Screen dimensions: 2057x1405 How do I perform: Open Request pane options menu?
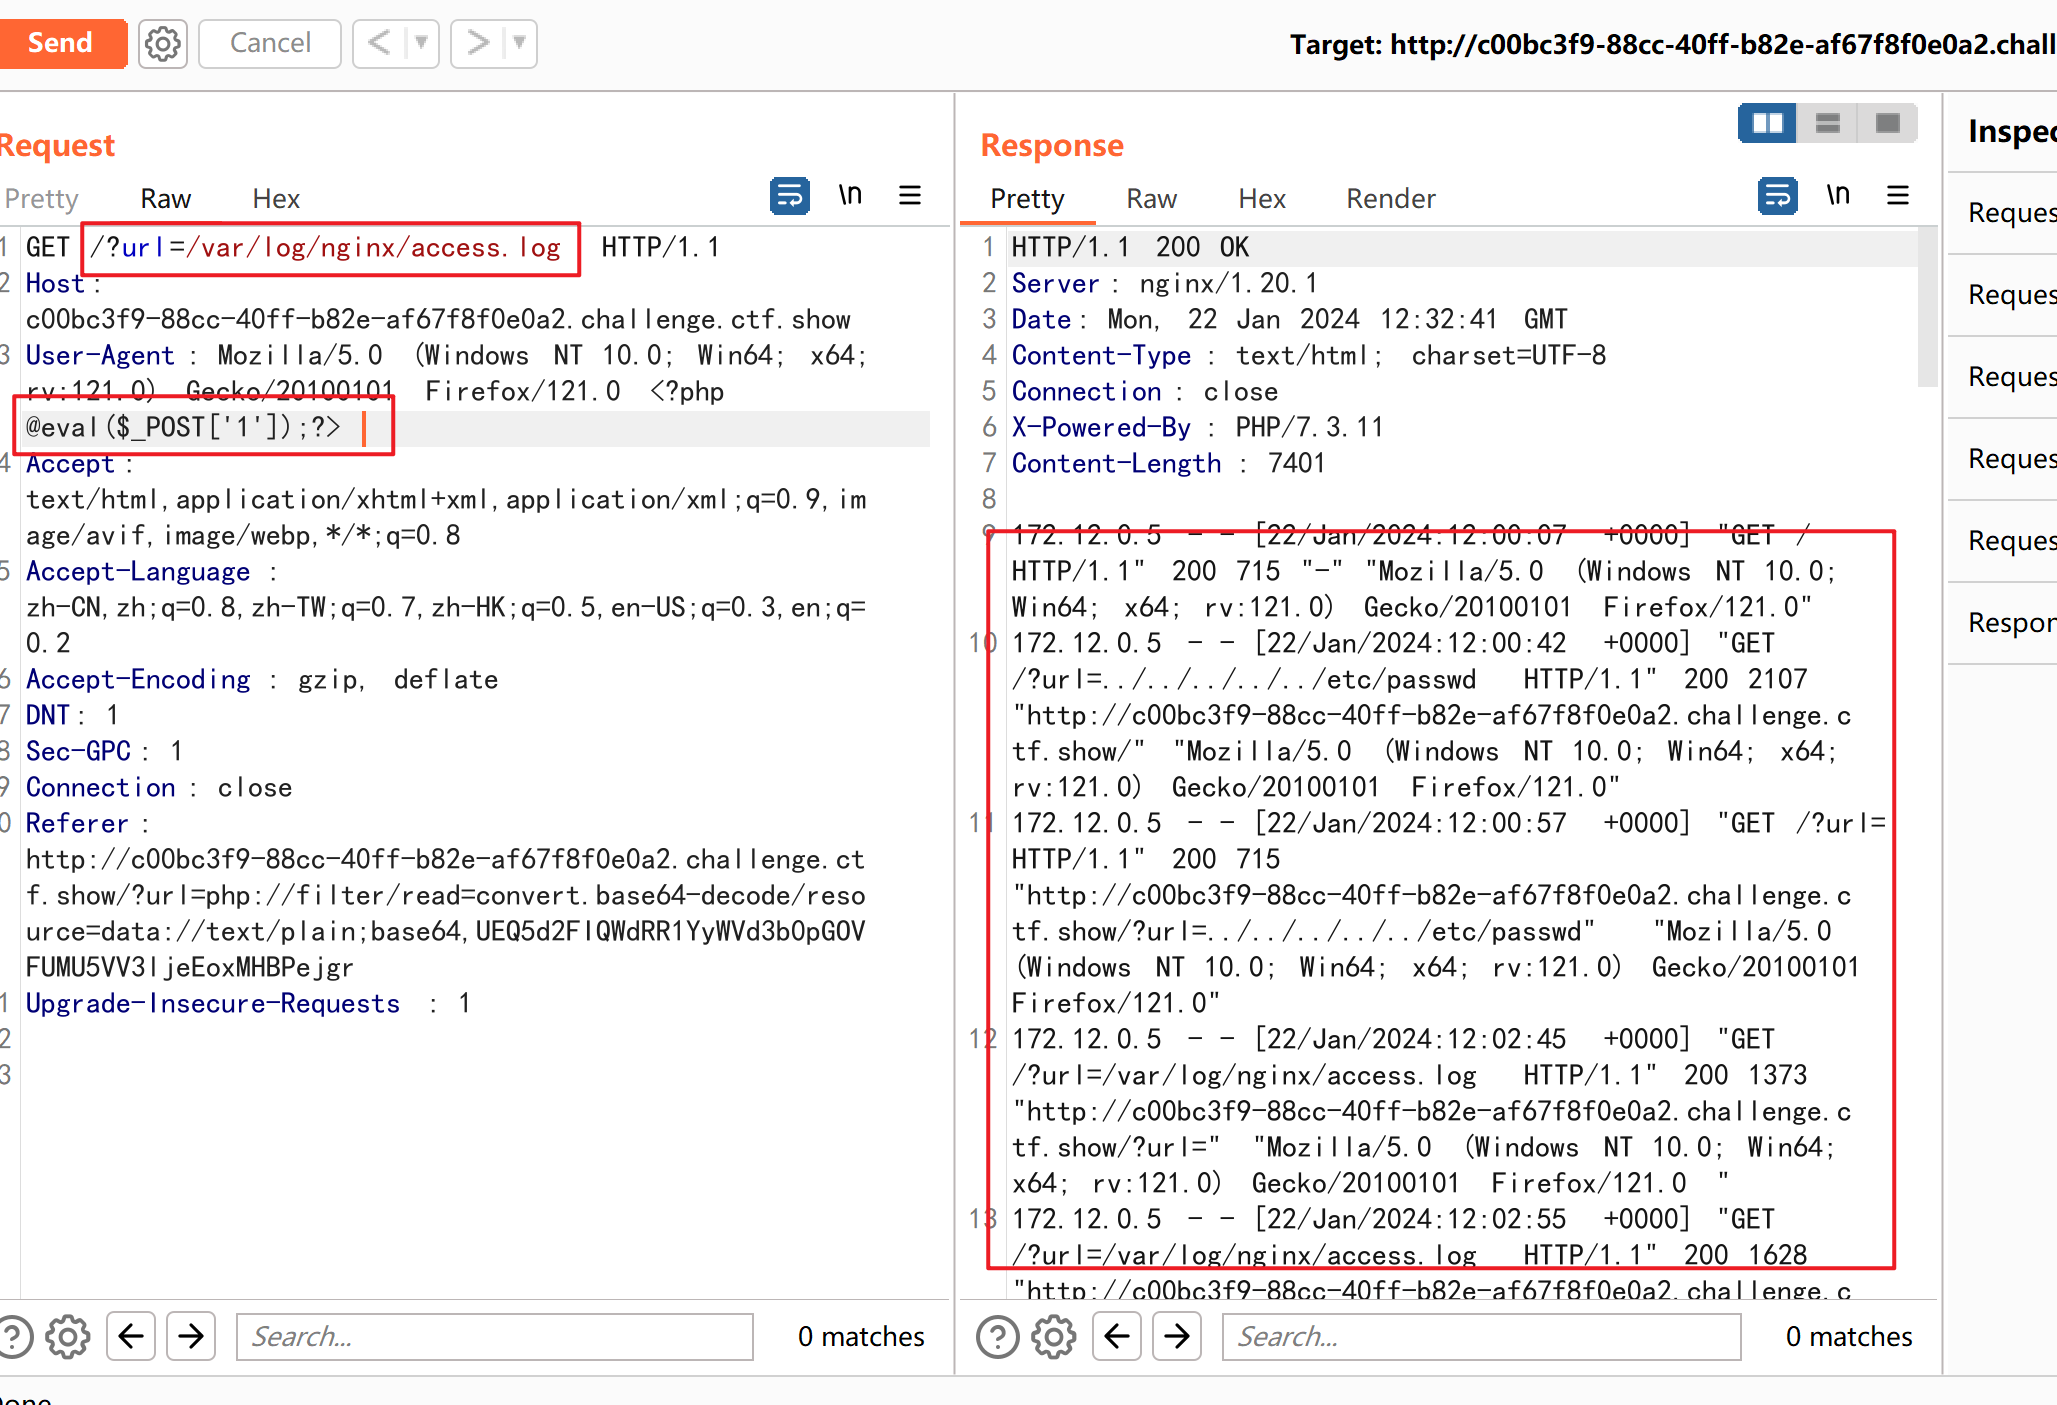910,196
